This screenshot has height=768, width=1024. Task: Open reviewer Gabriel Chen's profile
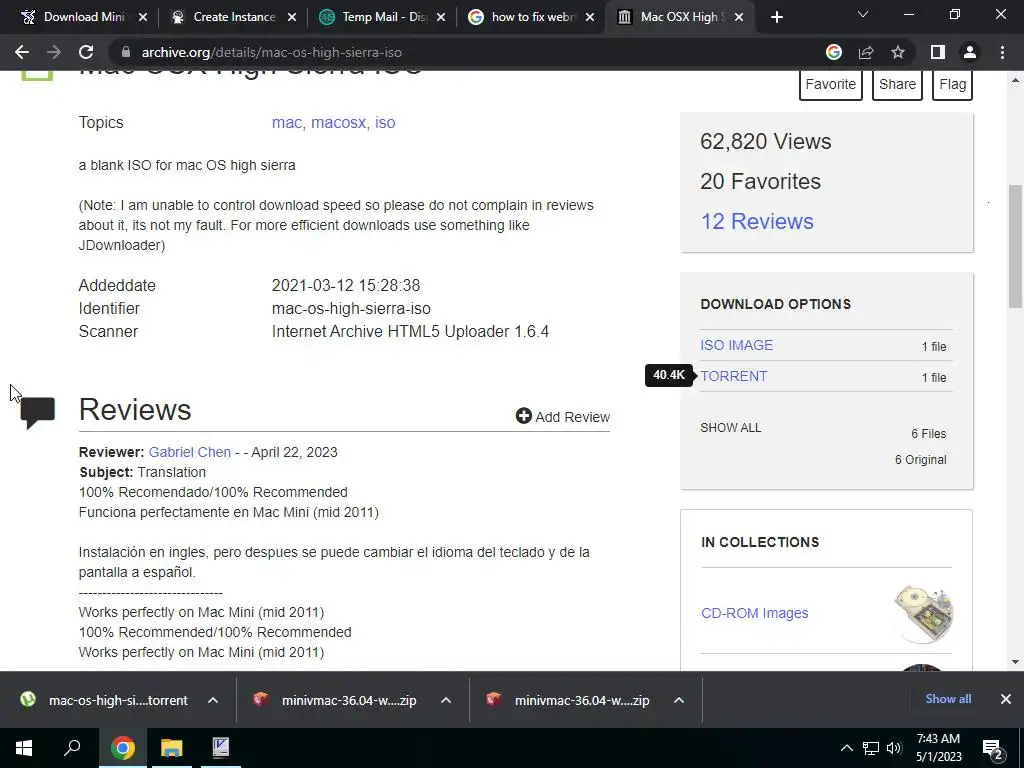(x=189, y=452)
